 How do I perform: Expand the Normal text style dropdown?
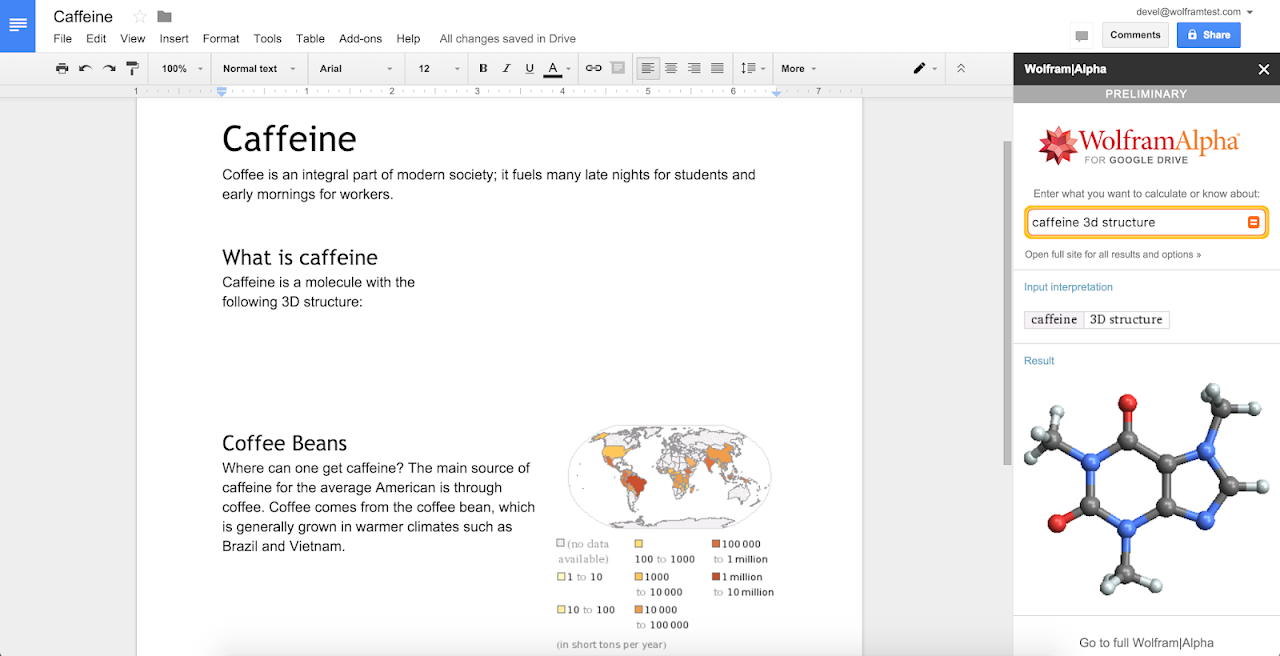click(x=259, y=69)
